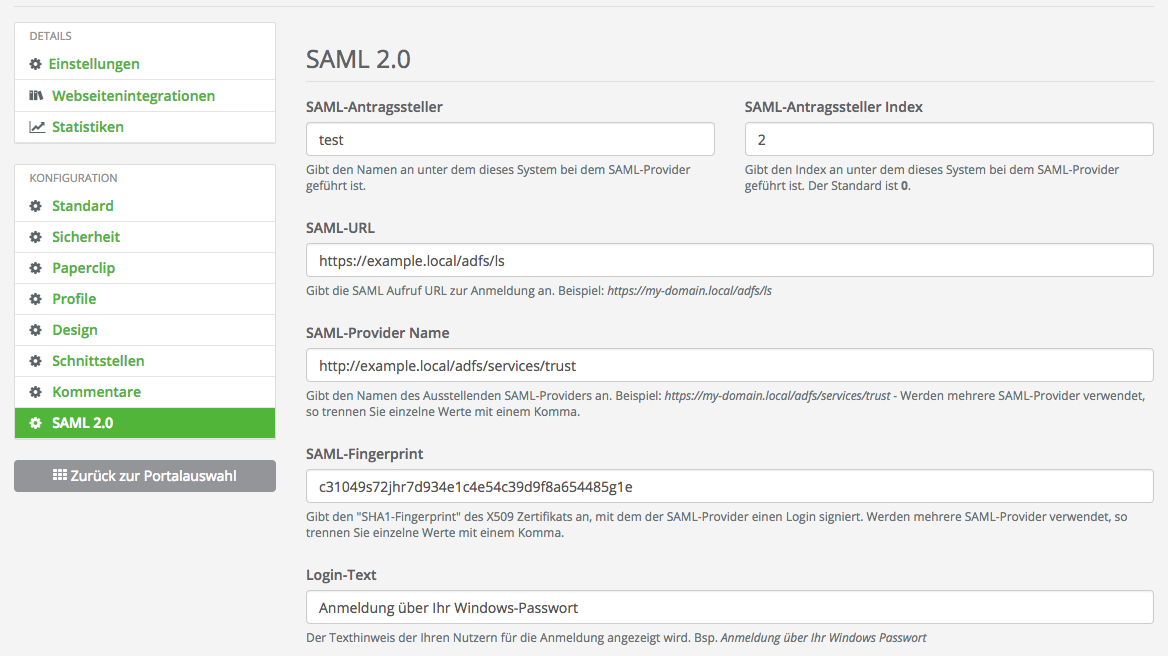Click the gear icon beside Einstellungen
This screenshot has height=656, width=1168.
[36, 64]
